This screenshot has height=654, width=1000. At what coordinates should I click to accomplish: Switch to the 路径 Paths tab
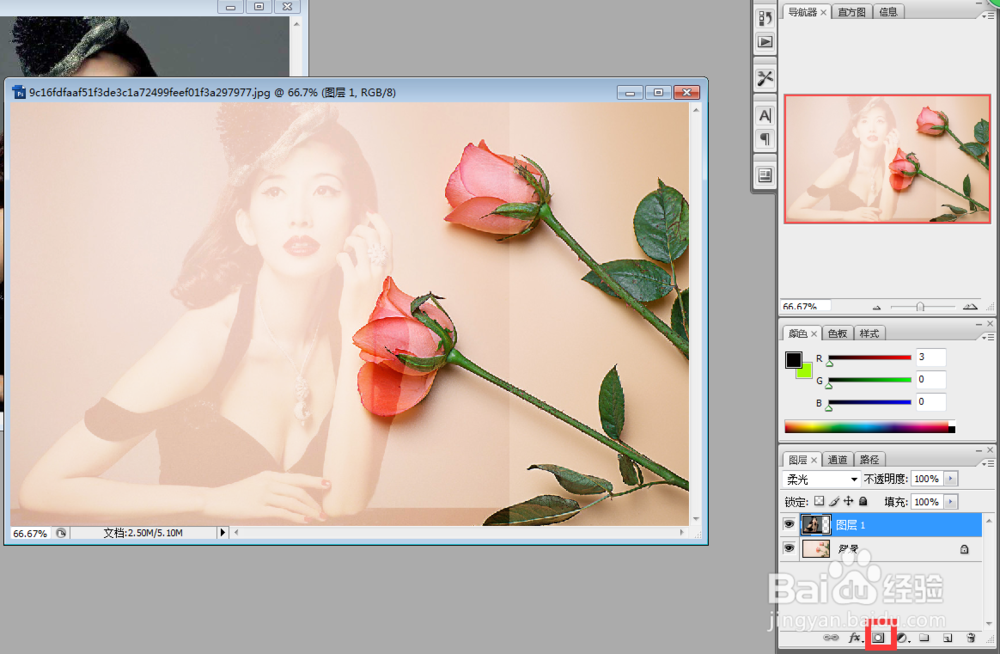[x=869, y=459]
